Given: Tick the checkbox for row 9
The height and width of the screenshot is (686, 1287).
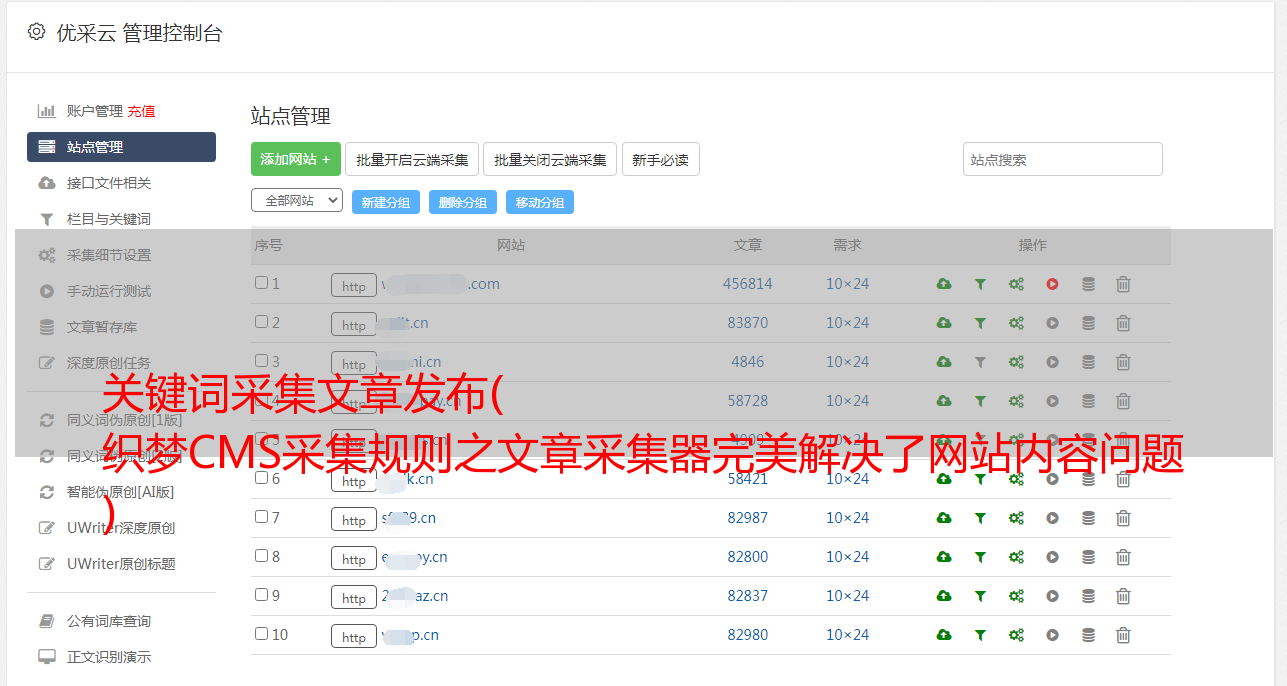Looking at the screenshot, I should coord(261,595).
